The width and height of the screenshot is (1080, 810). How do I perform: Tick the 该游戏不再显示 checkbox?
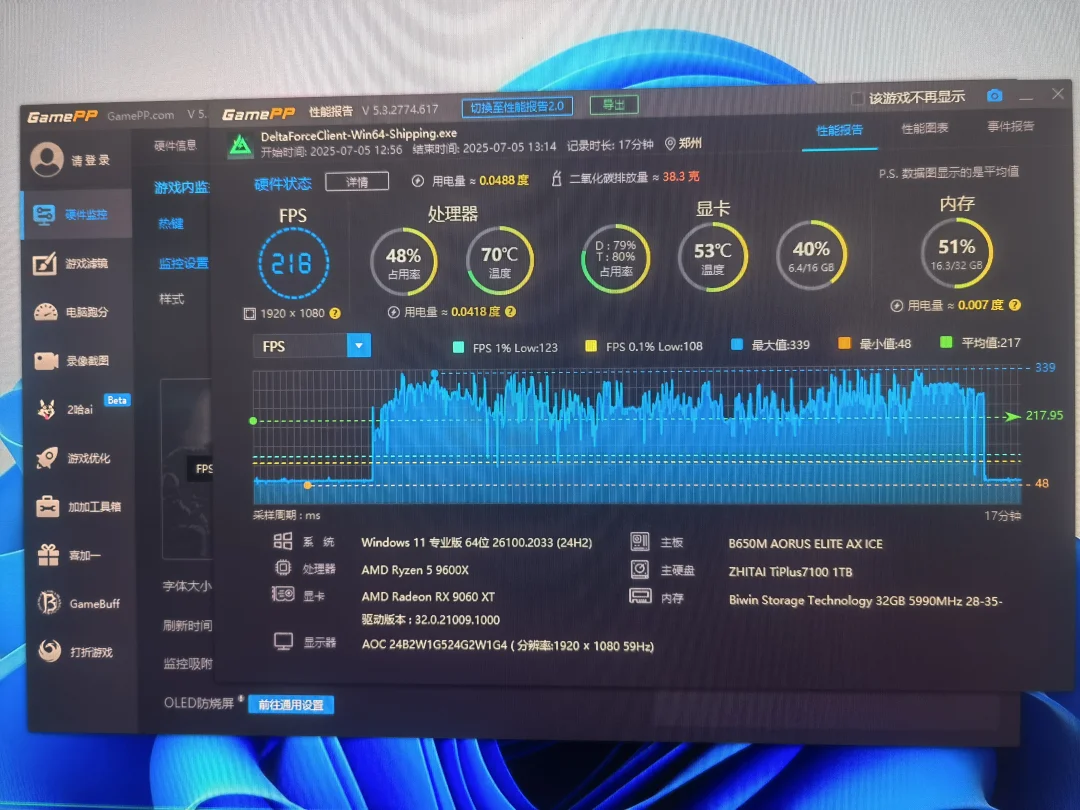point(858,98)
